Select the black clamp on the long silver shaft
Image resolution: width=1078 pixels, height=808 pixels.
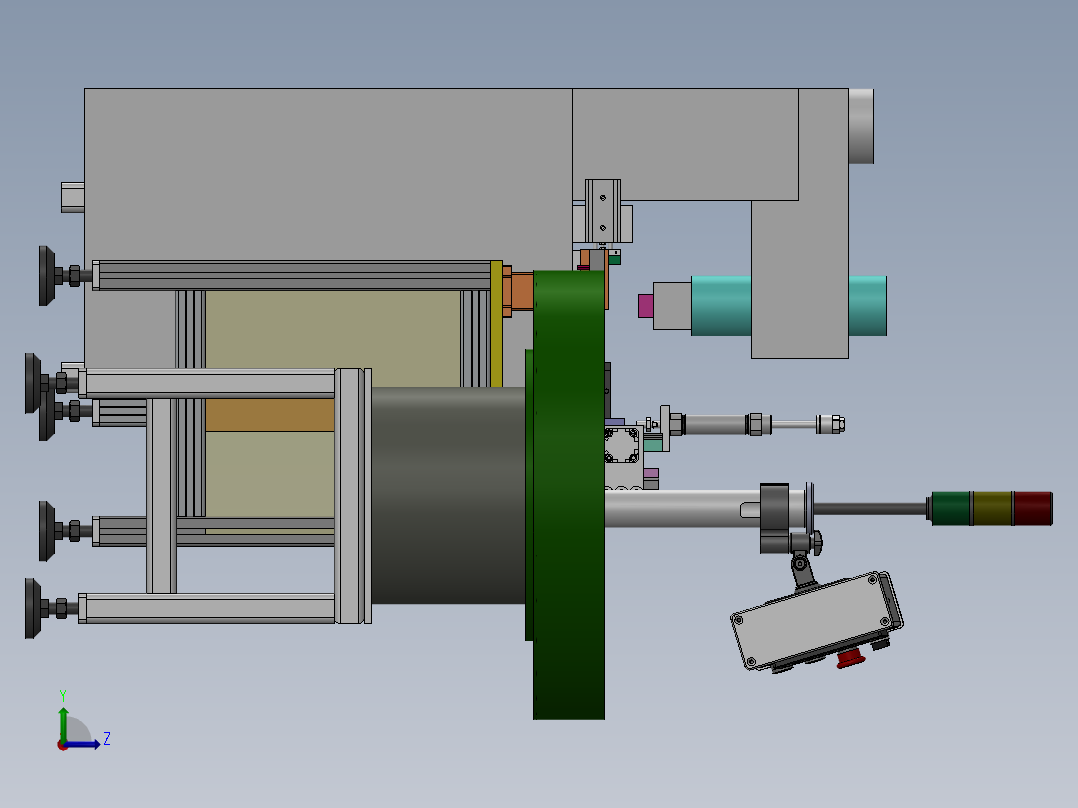[x=774, y=518]
